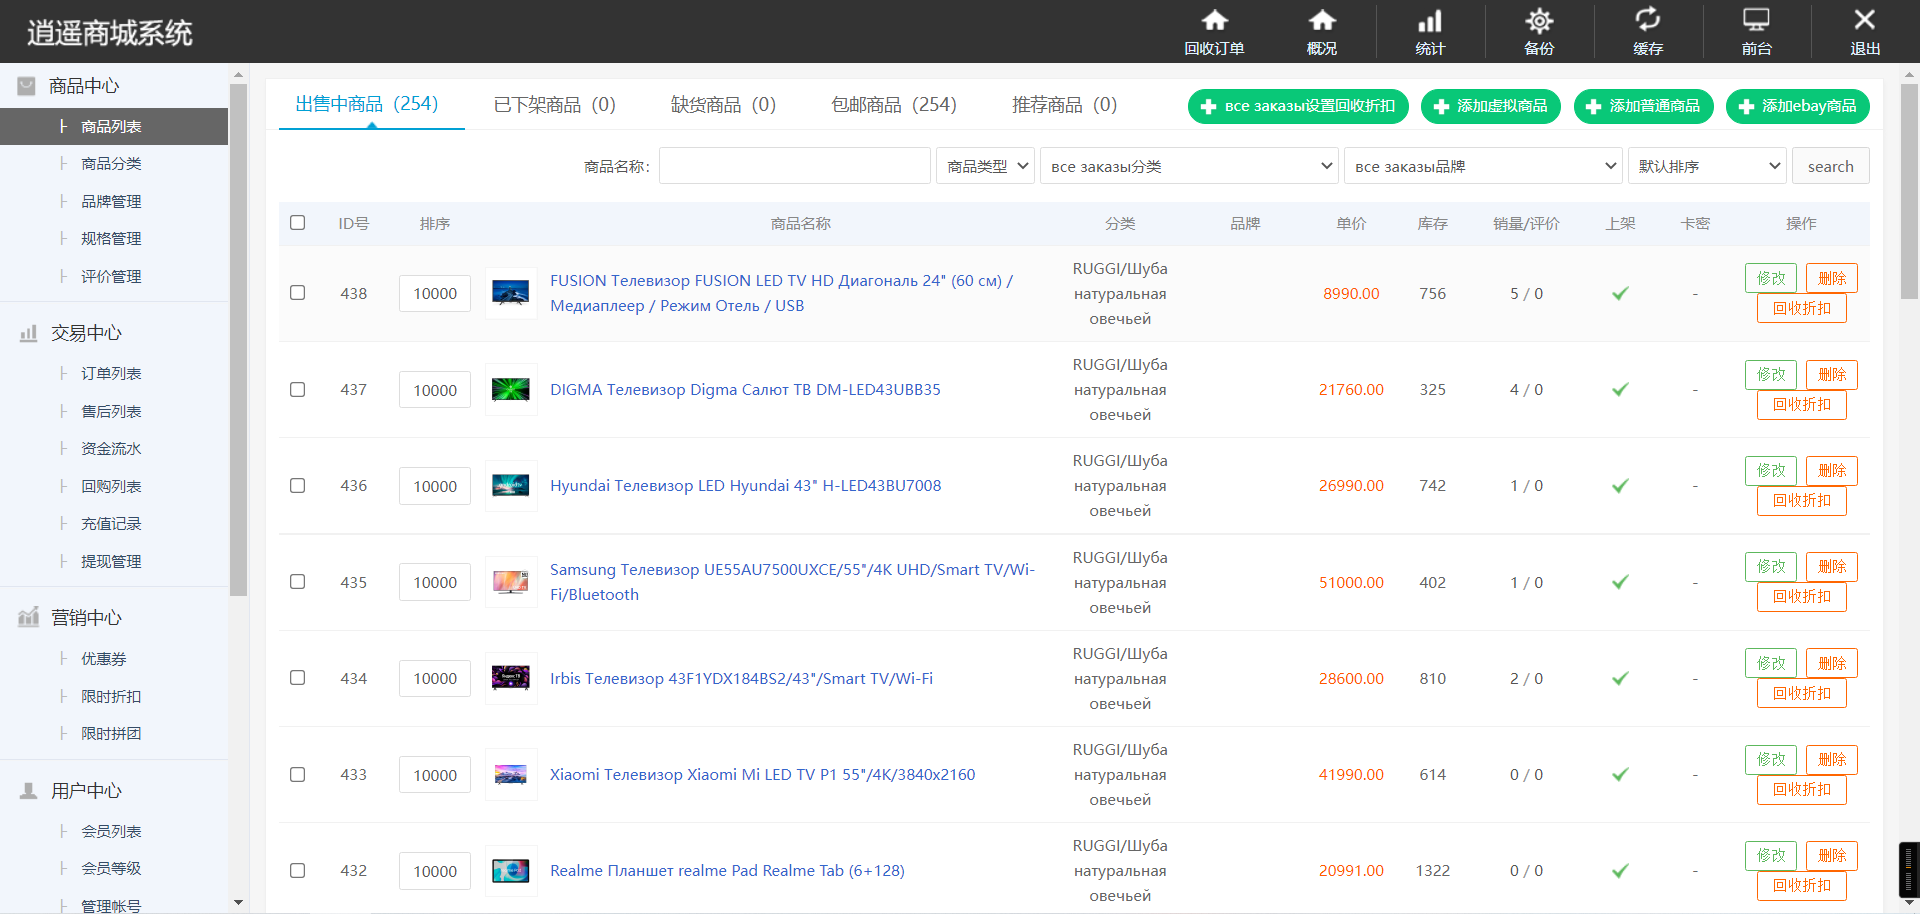1920x914 pixels.
Task: Click все заказы设置回收折扣 button
Action: point(1298,106)
